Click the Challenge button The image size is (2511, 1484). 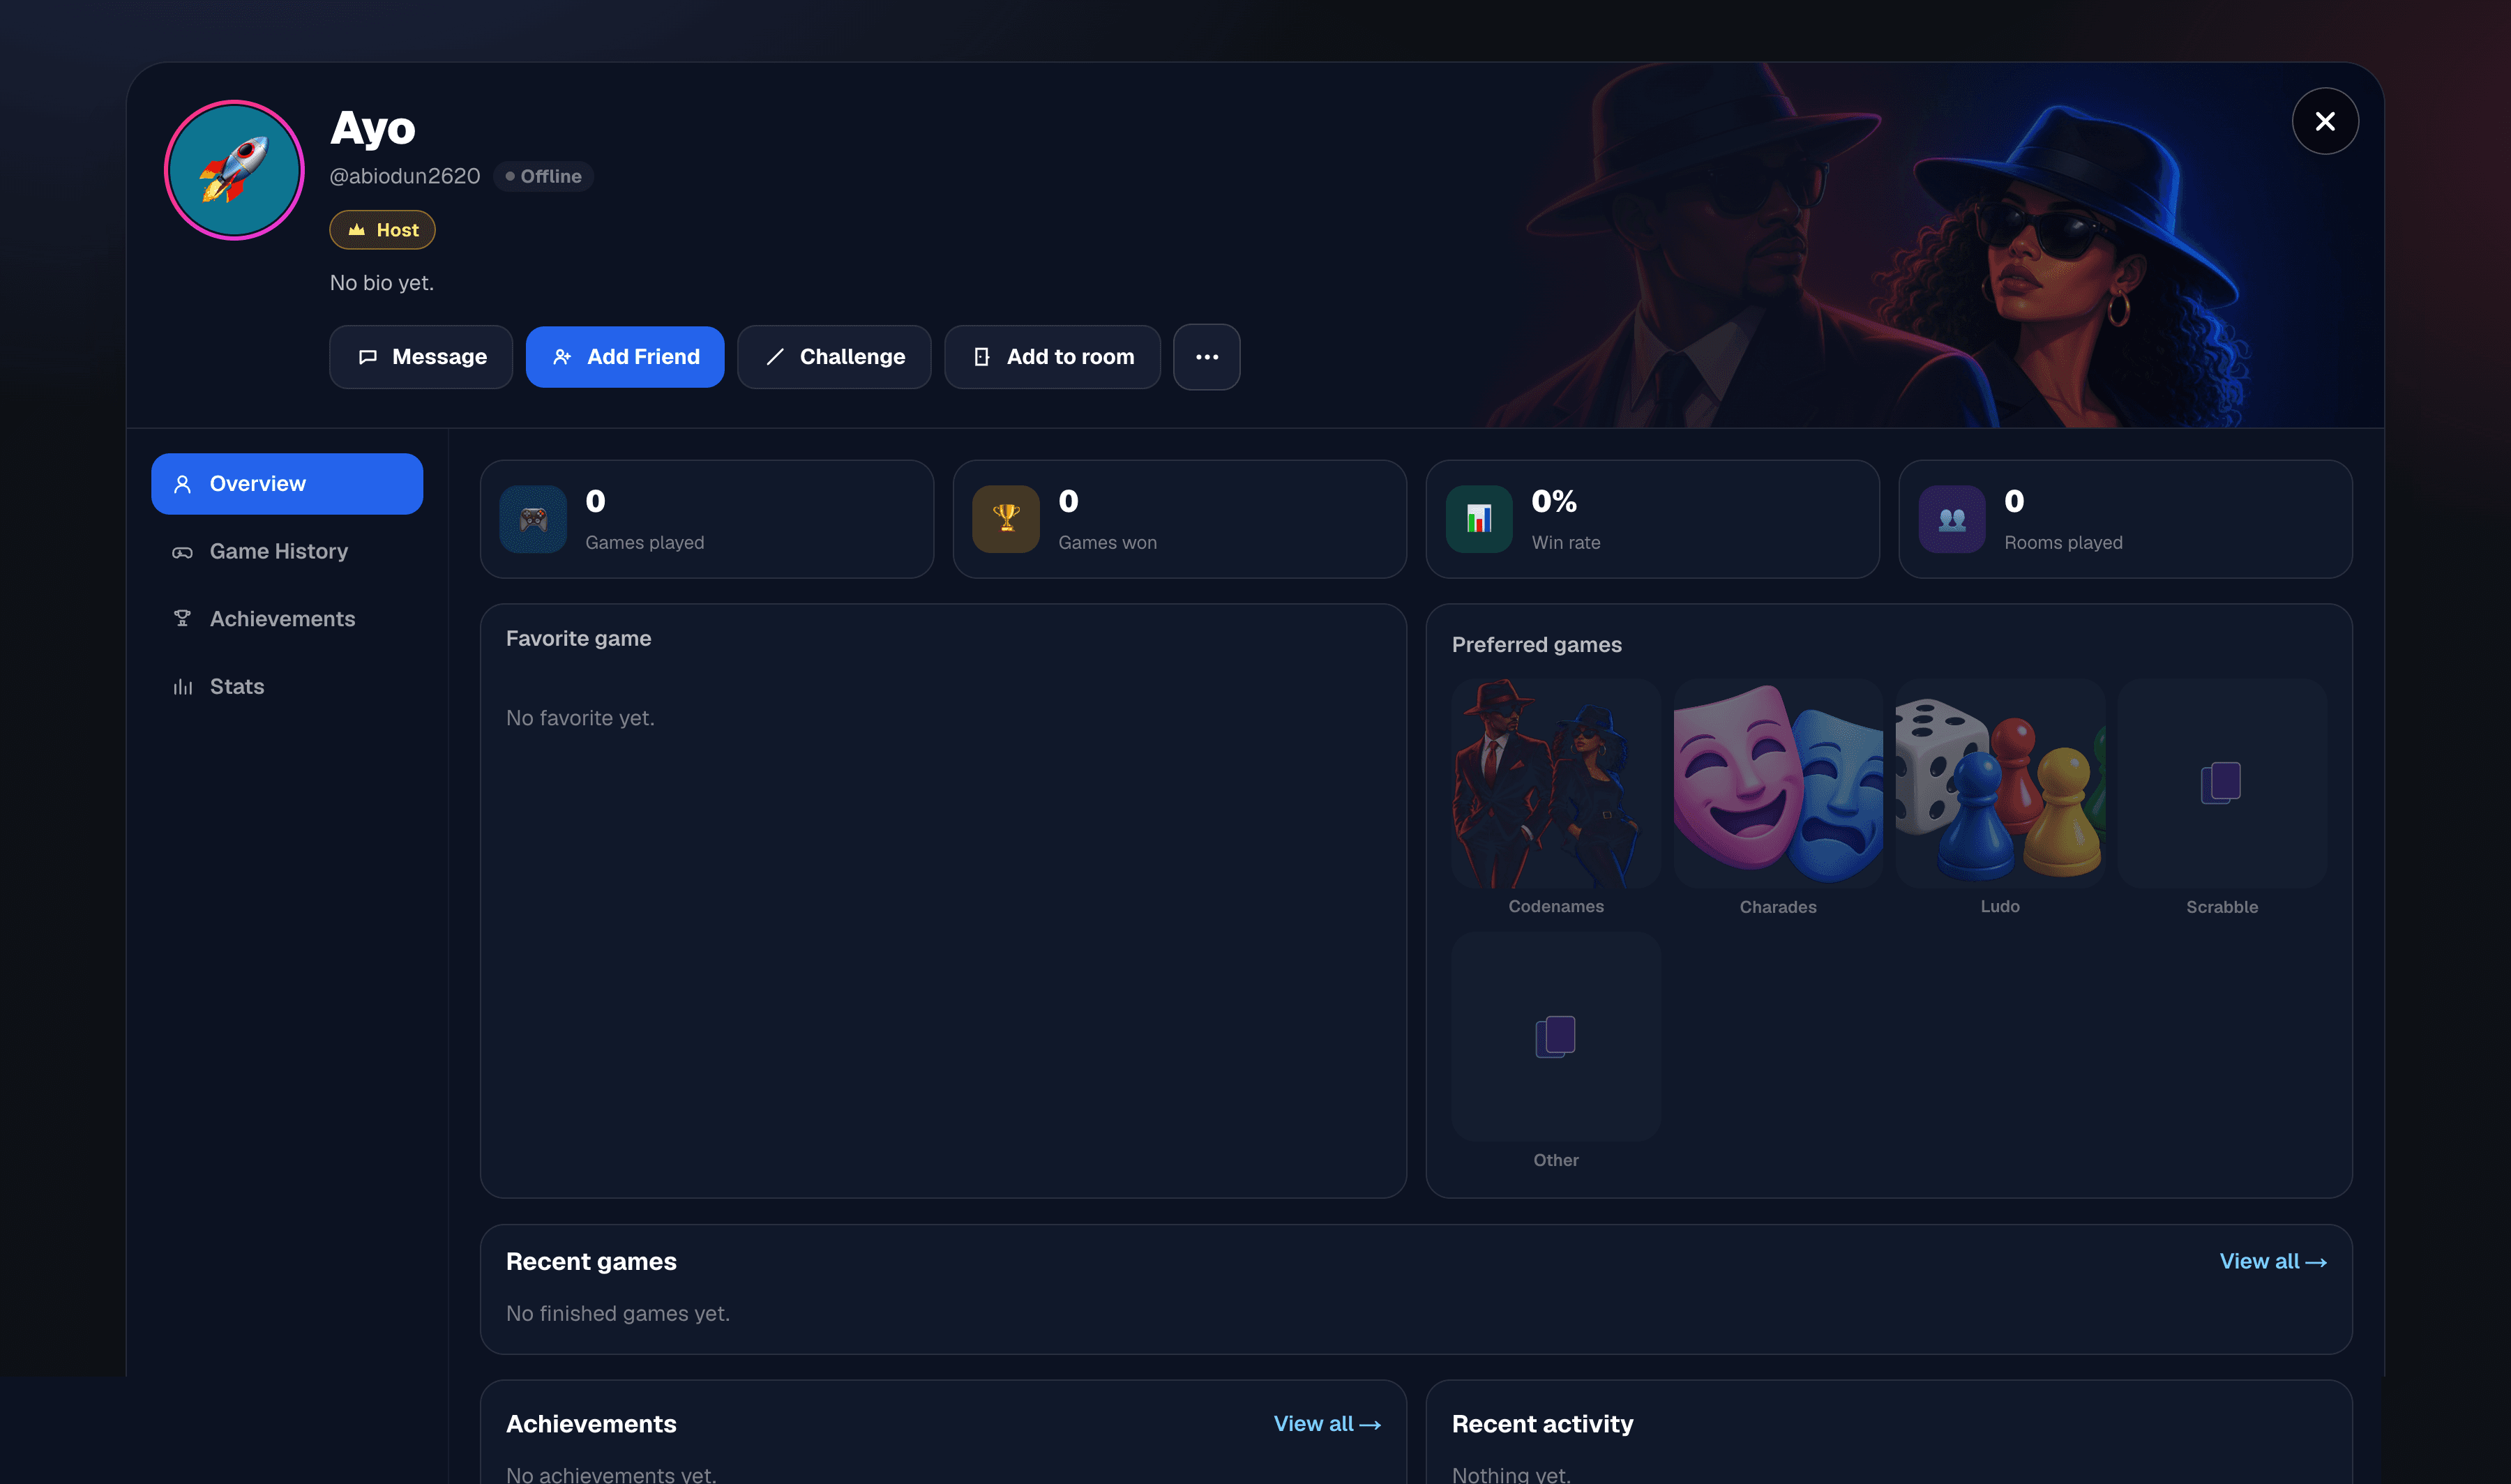point(834,357)
